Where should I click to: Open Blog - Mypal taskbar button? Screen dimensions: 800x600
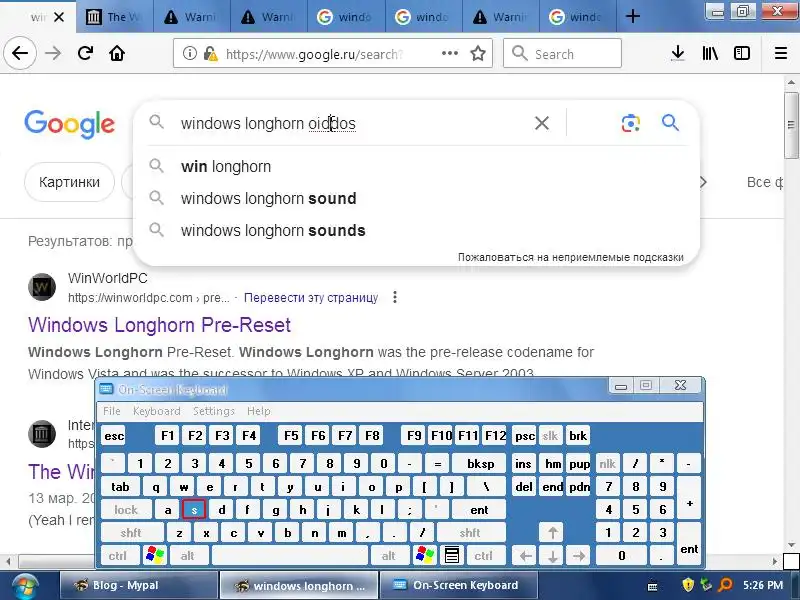coord(139,585)
